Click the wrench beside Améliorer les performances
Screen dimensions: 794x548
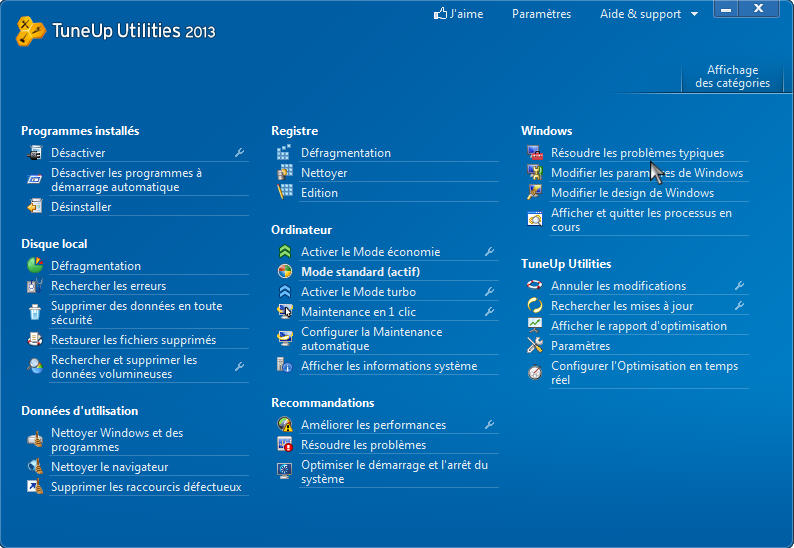[490, 424]
